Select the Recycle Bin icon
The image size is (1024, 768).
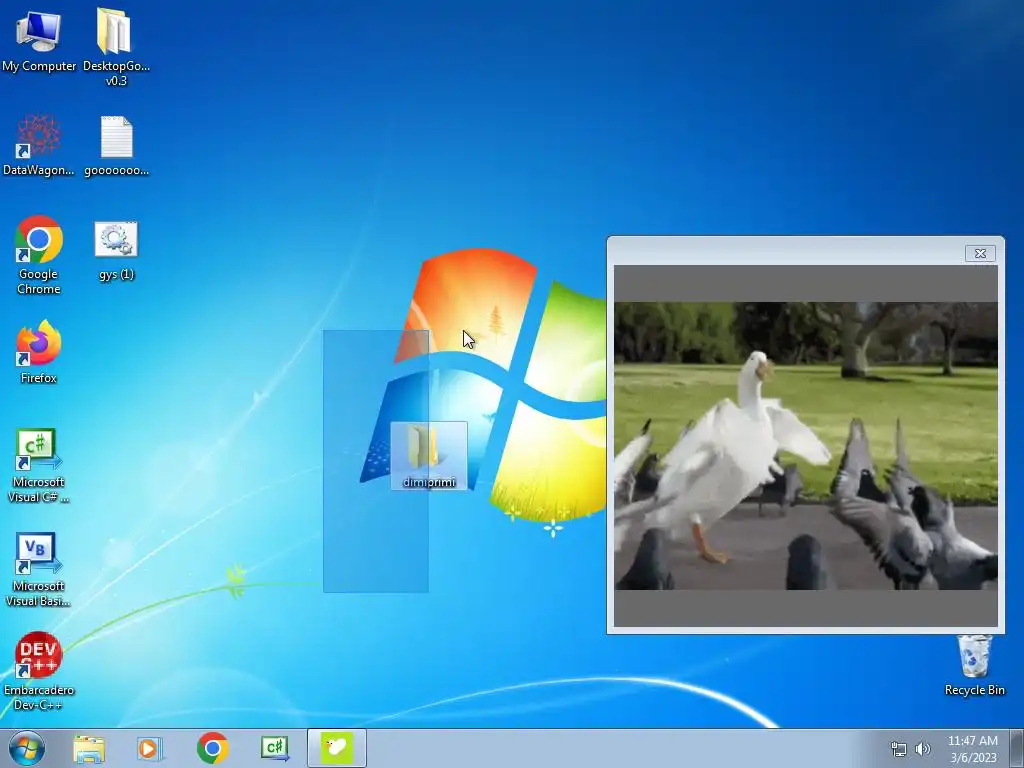coord(974,666)
